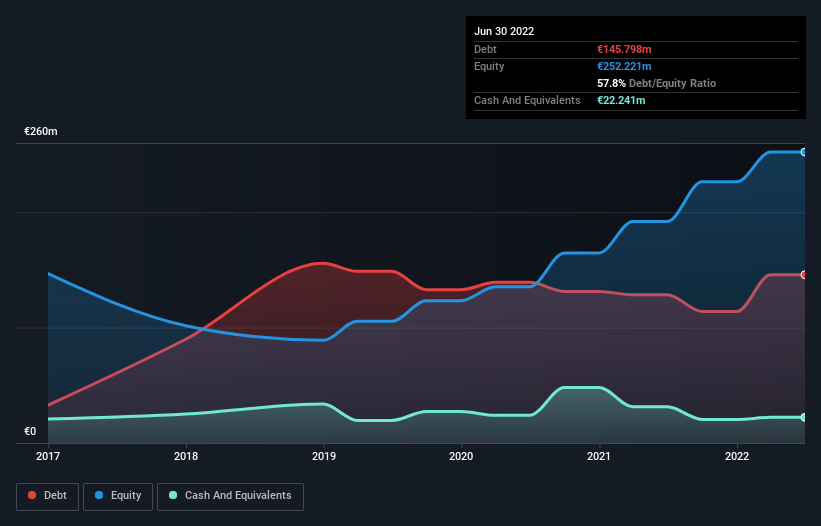Click the blue Equity legend dot
Screen dimensions: 821x526
point(99,495)
